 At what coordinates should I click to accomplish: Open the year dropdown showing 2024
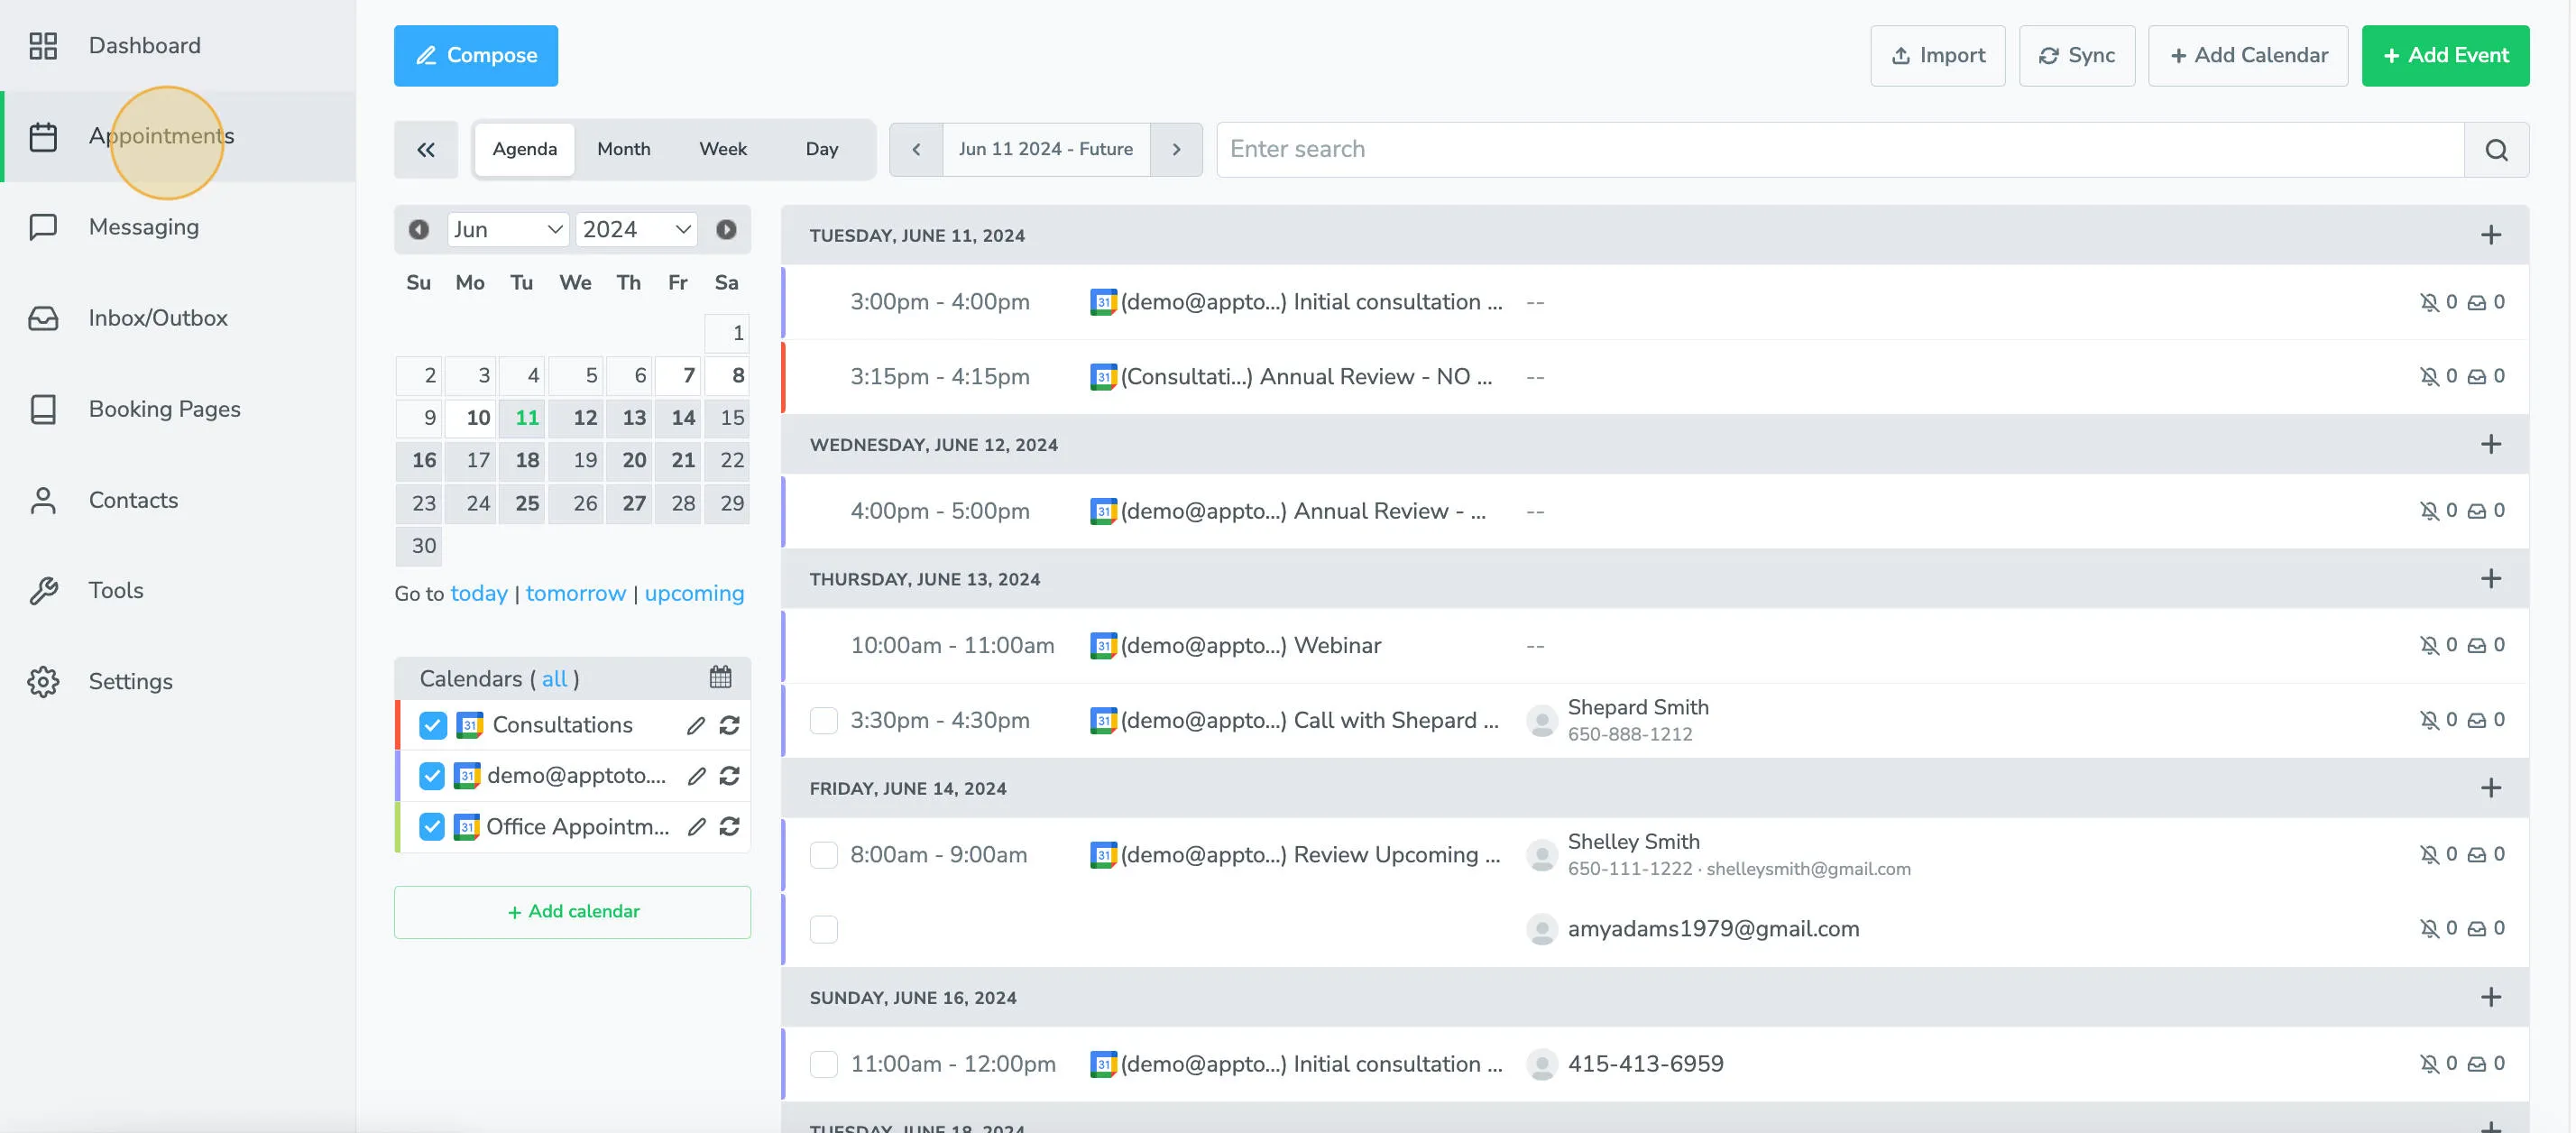635,229
